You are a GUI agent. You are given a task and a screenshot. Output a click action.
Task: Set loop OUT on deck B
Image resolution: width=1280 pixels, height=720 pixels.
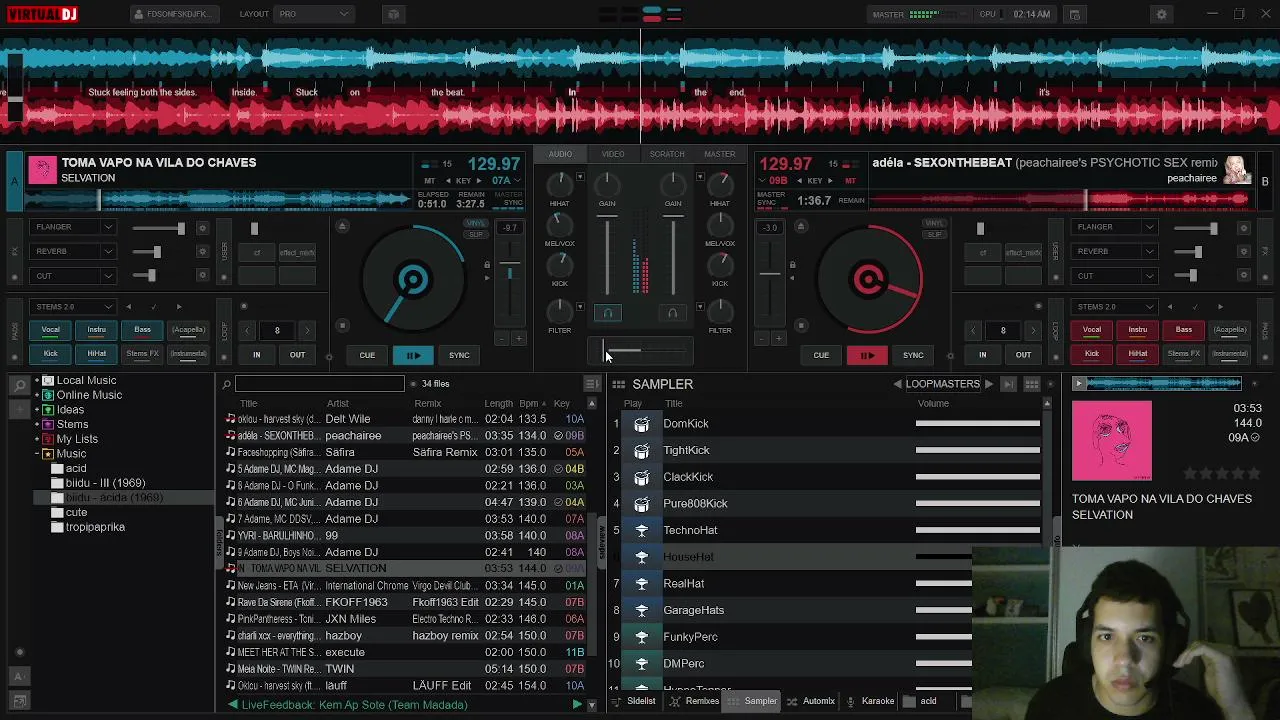(1023, 355)
